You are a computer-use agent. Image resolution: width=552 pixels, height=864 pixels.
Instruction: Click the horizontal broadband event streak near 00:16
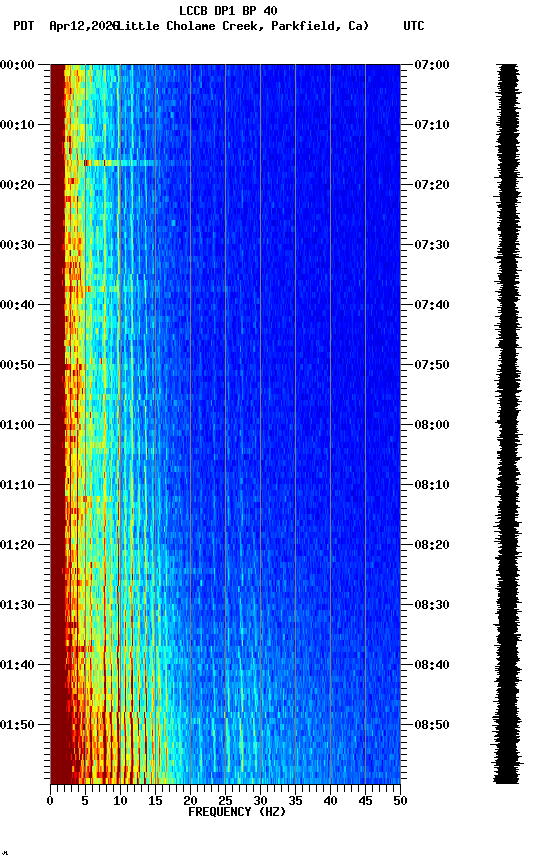click(121, 163)
